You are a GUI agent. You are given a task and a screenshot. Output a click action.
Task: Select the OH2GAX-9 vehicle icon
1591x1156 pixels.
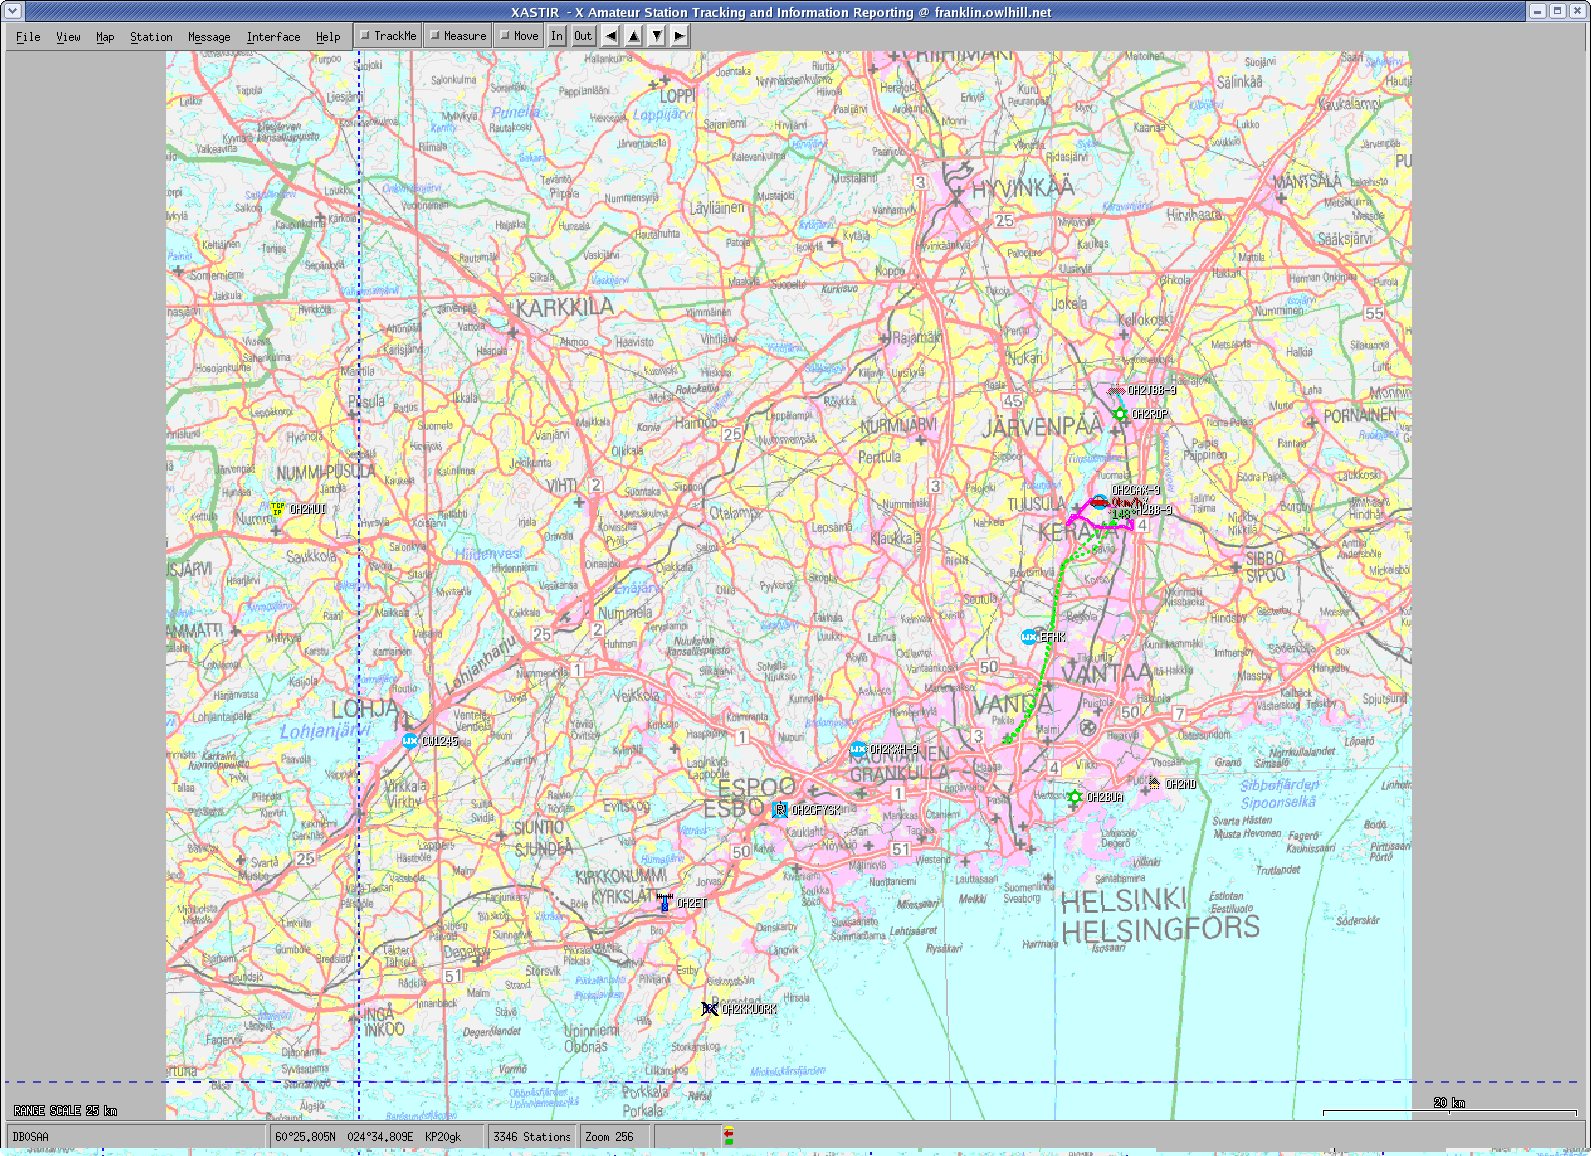pos(1099,502)
